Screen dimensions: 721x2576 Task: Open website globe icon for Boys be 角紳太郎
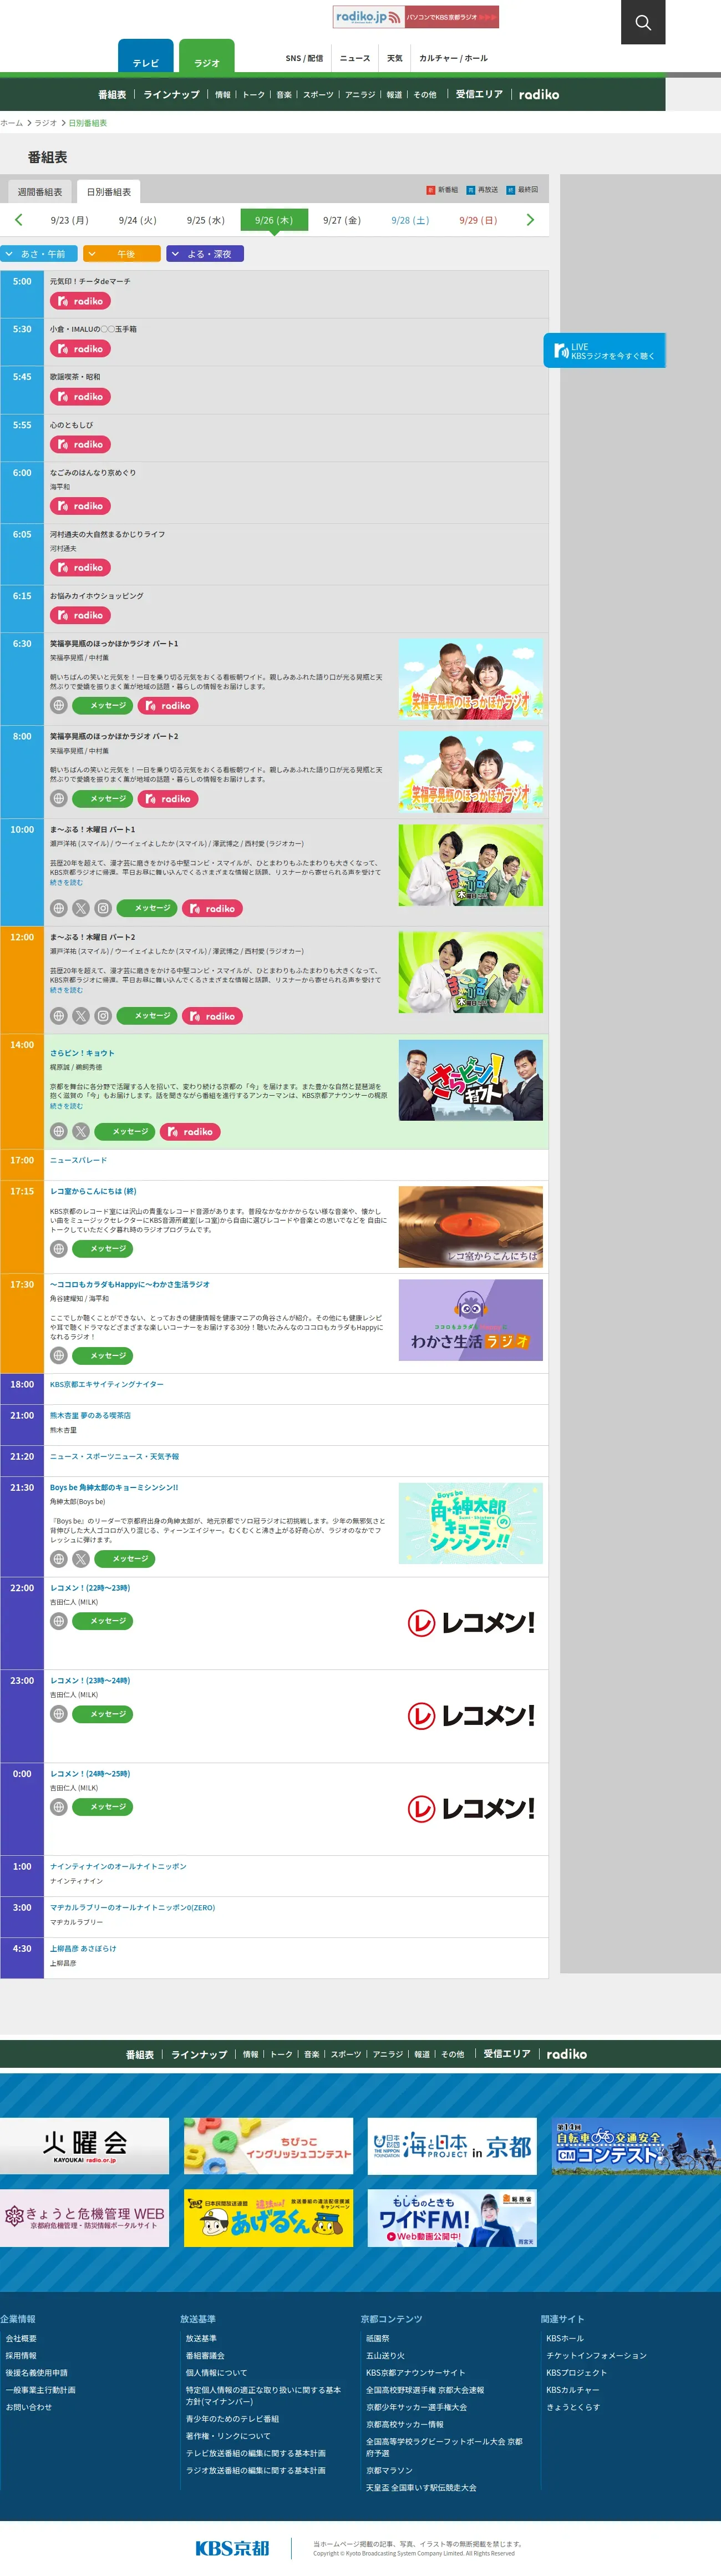59,1559
